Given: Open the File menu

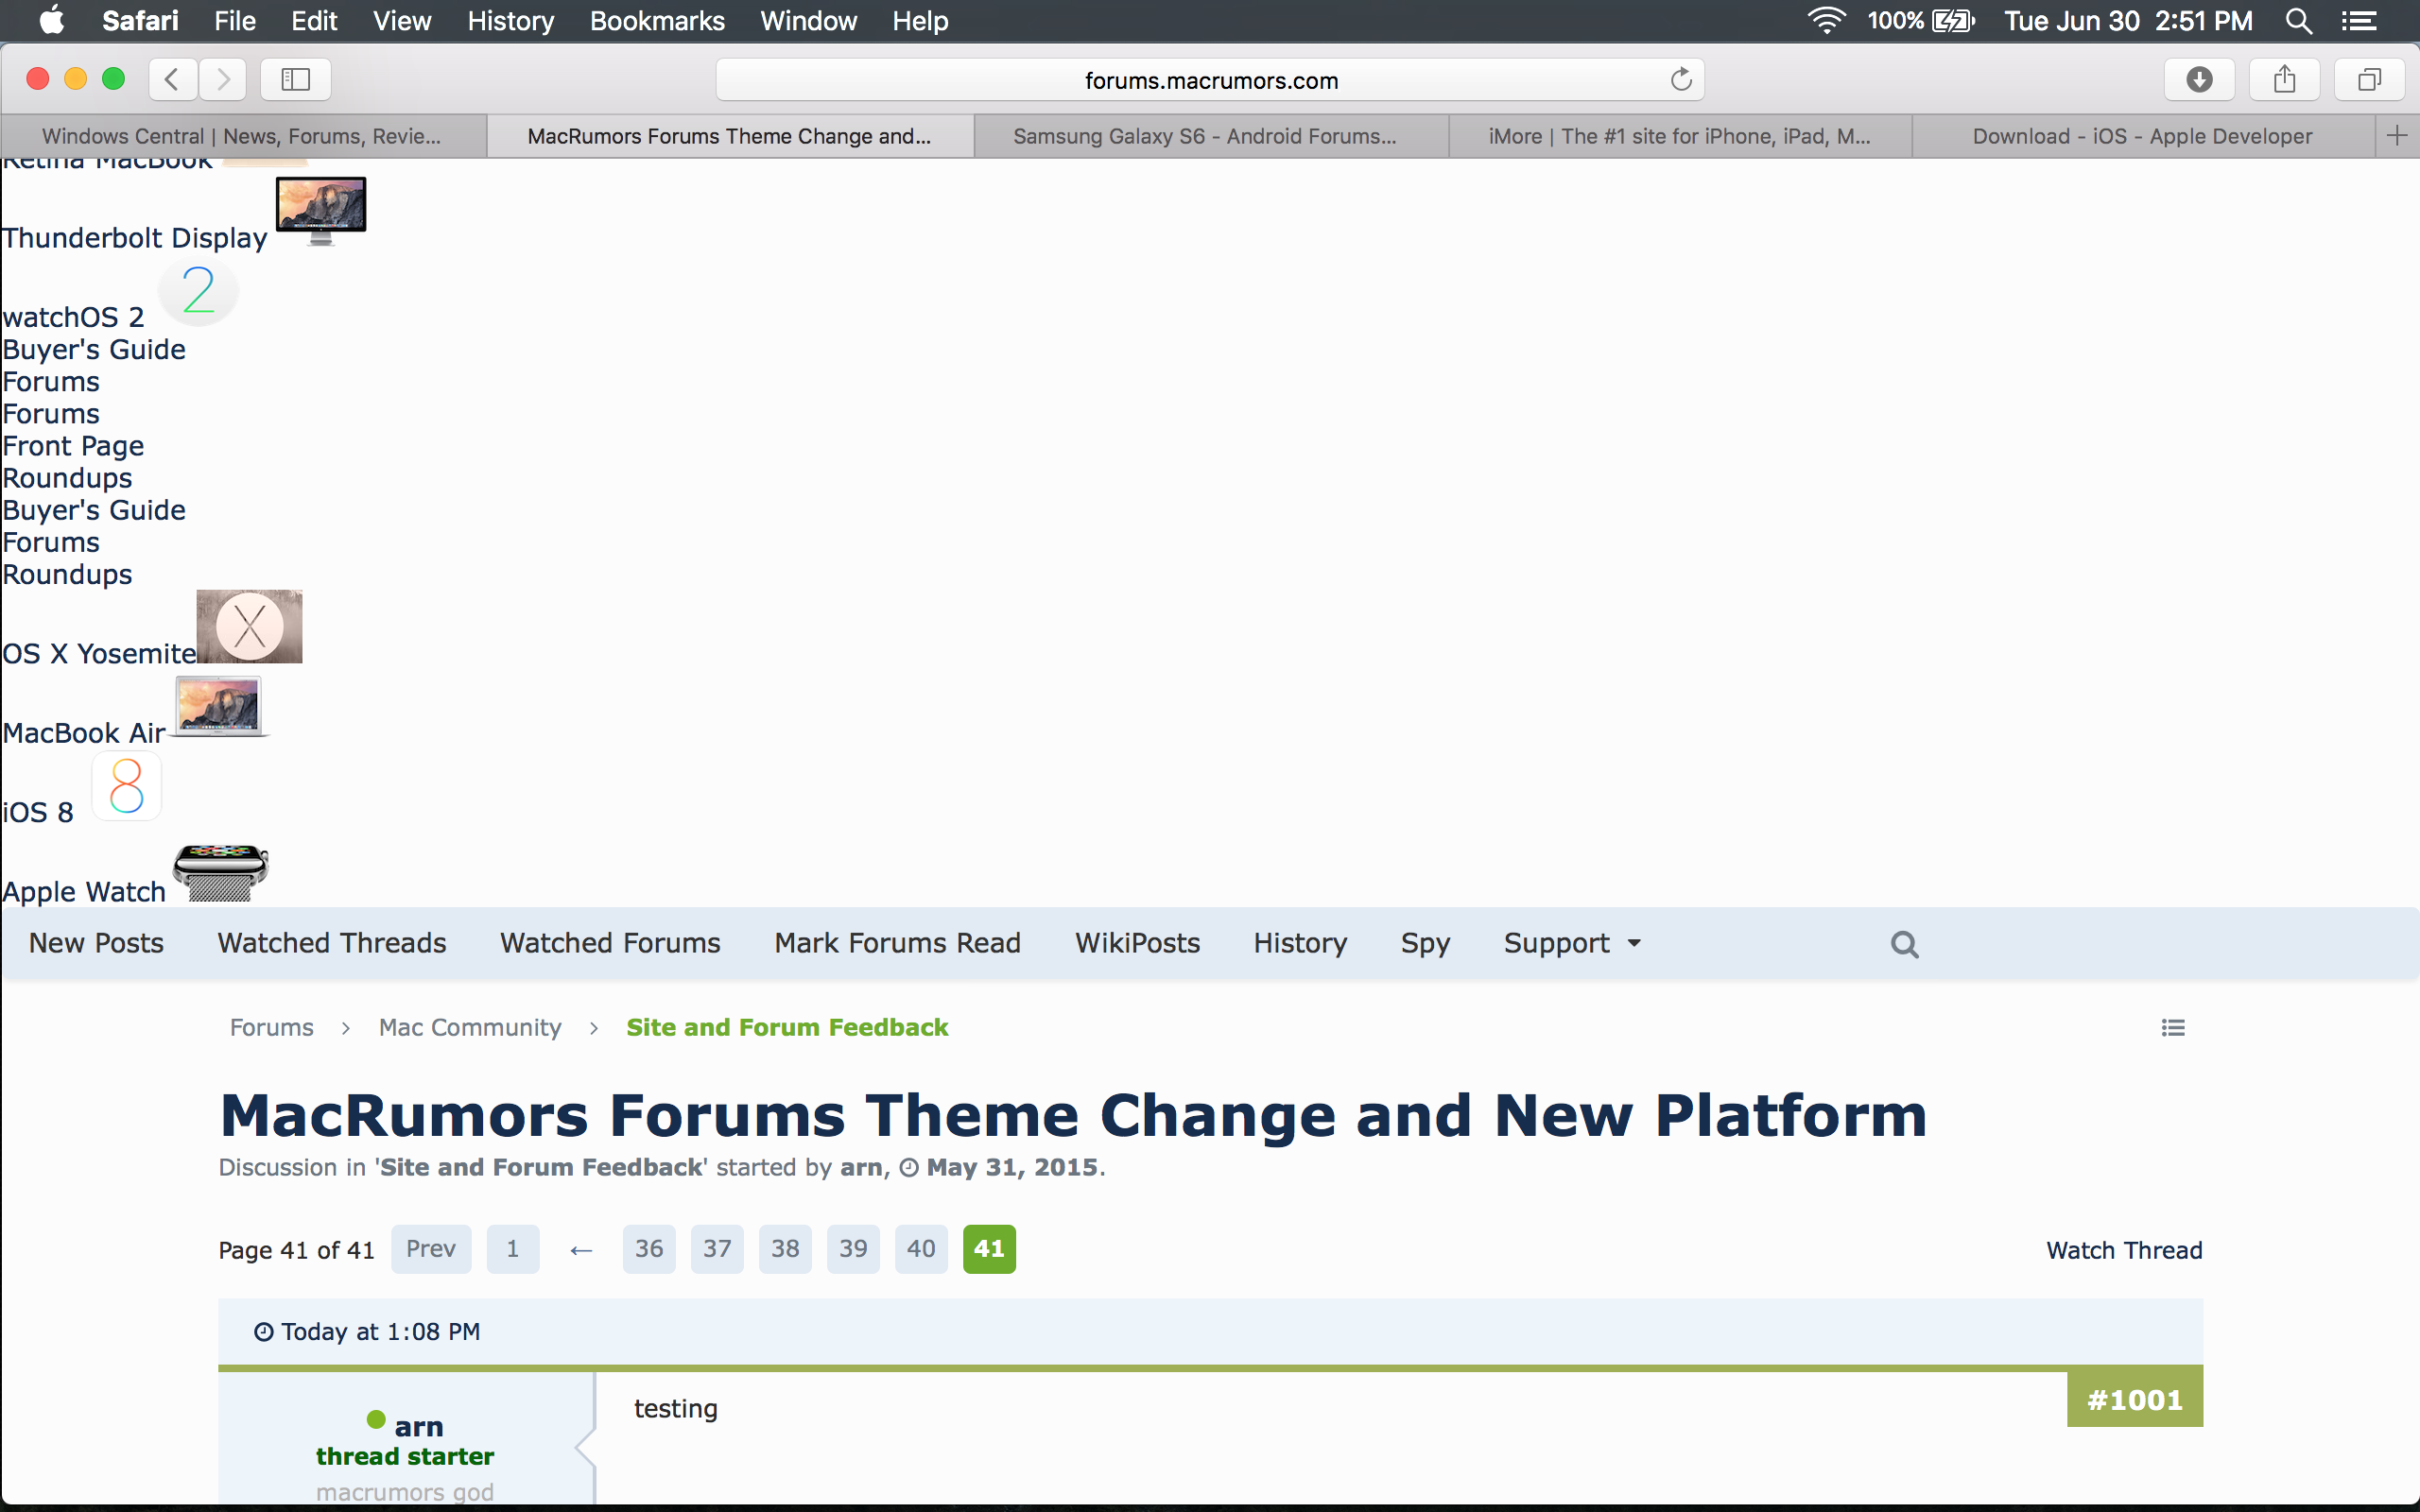Looking at the screenshot, I should click(235, 21).
